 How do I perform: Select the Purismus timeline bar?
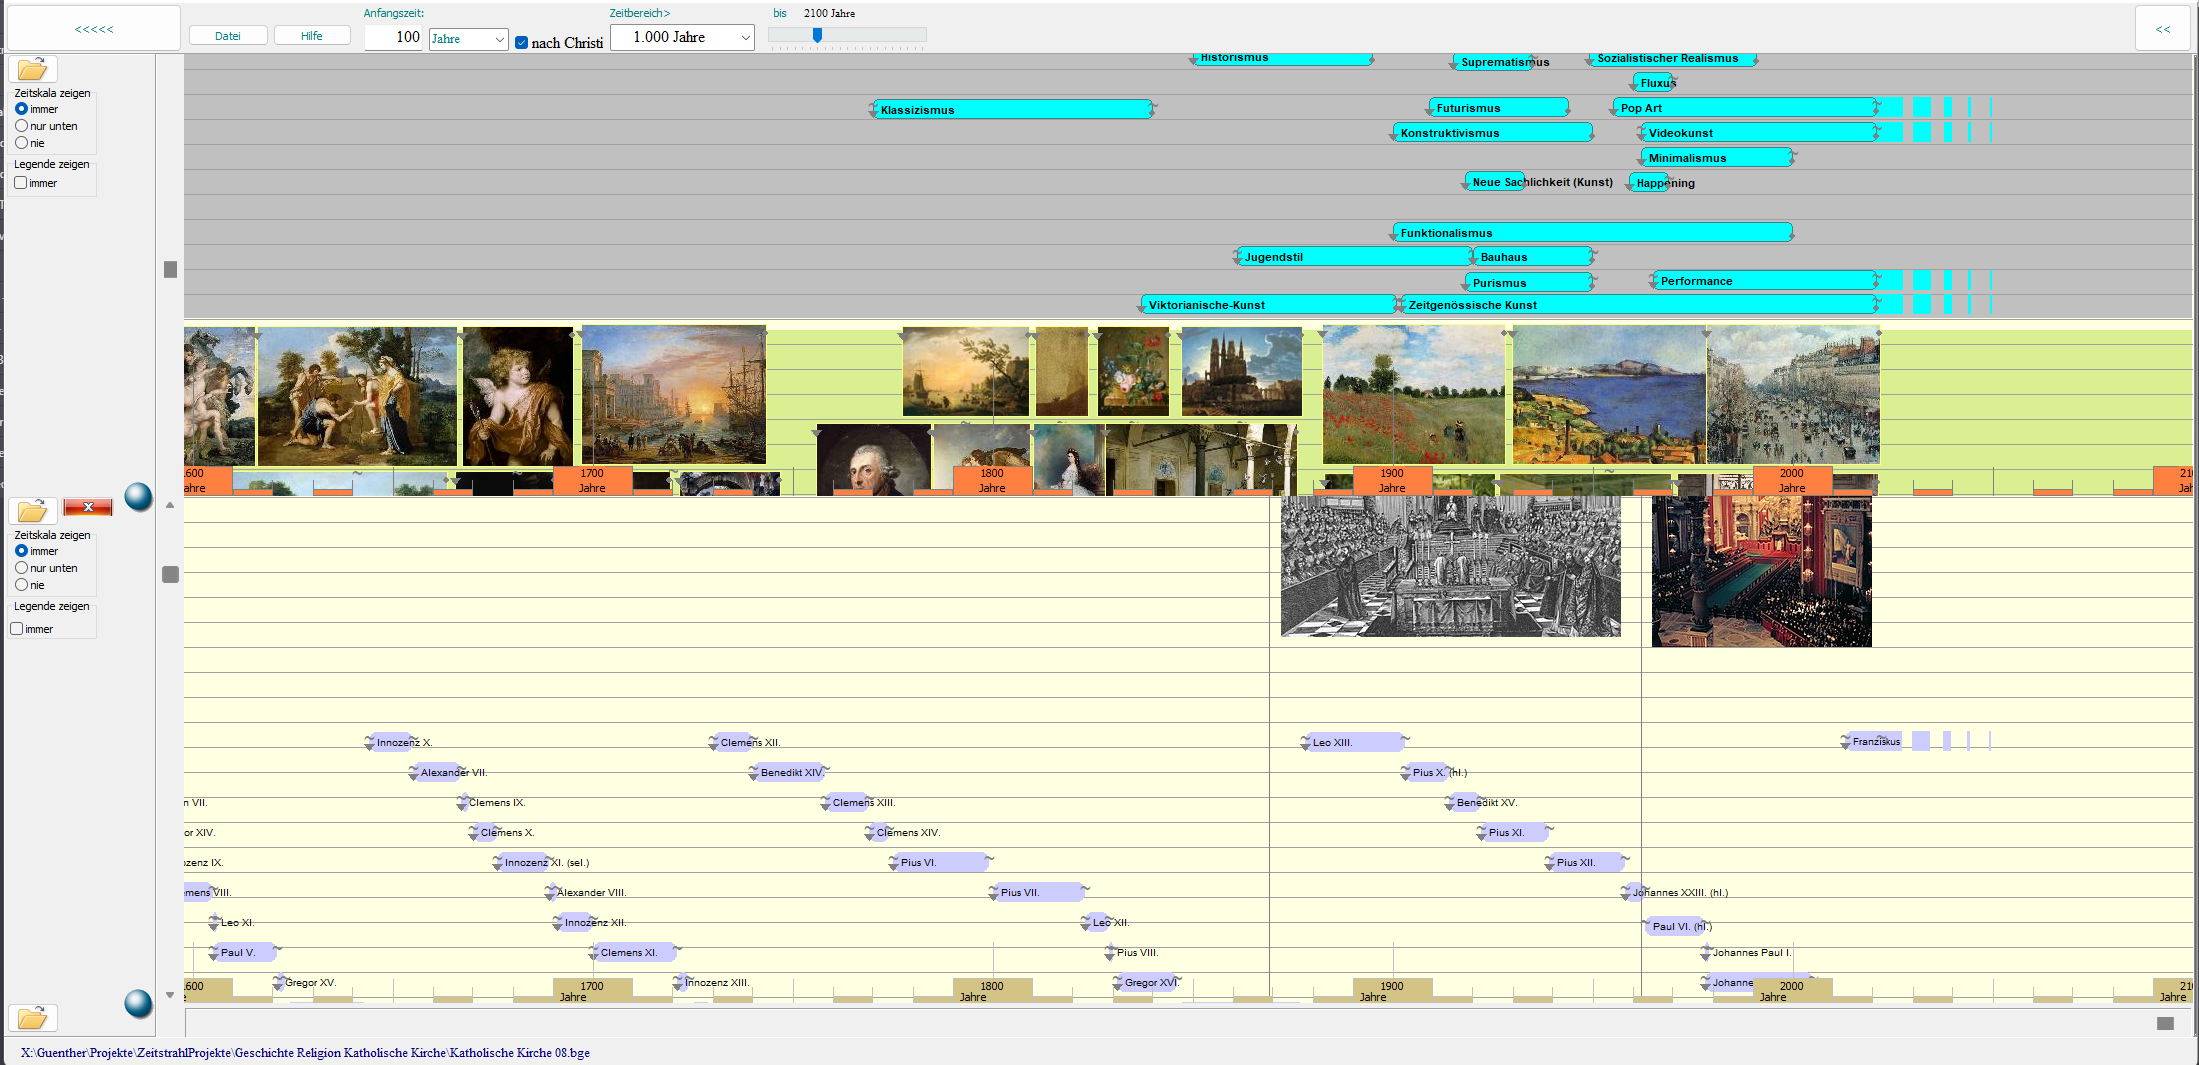(1528, 283)
